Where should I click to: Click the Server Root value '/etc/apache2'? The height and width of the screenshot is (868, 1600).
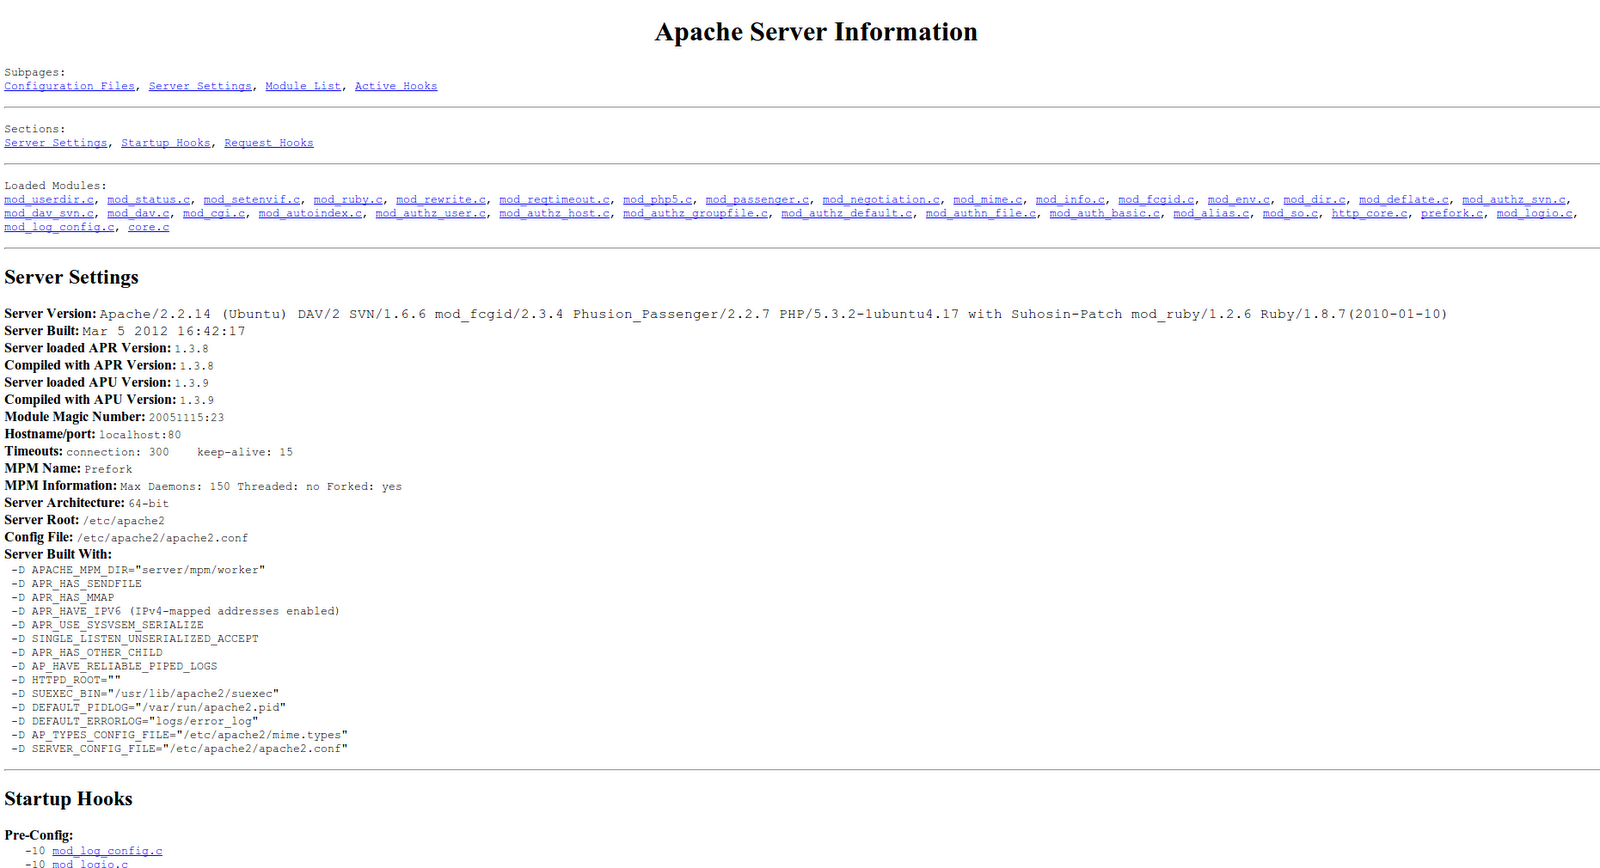(x=124, y=521)
